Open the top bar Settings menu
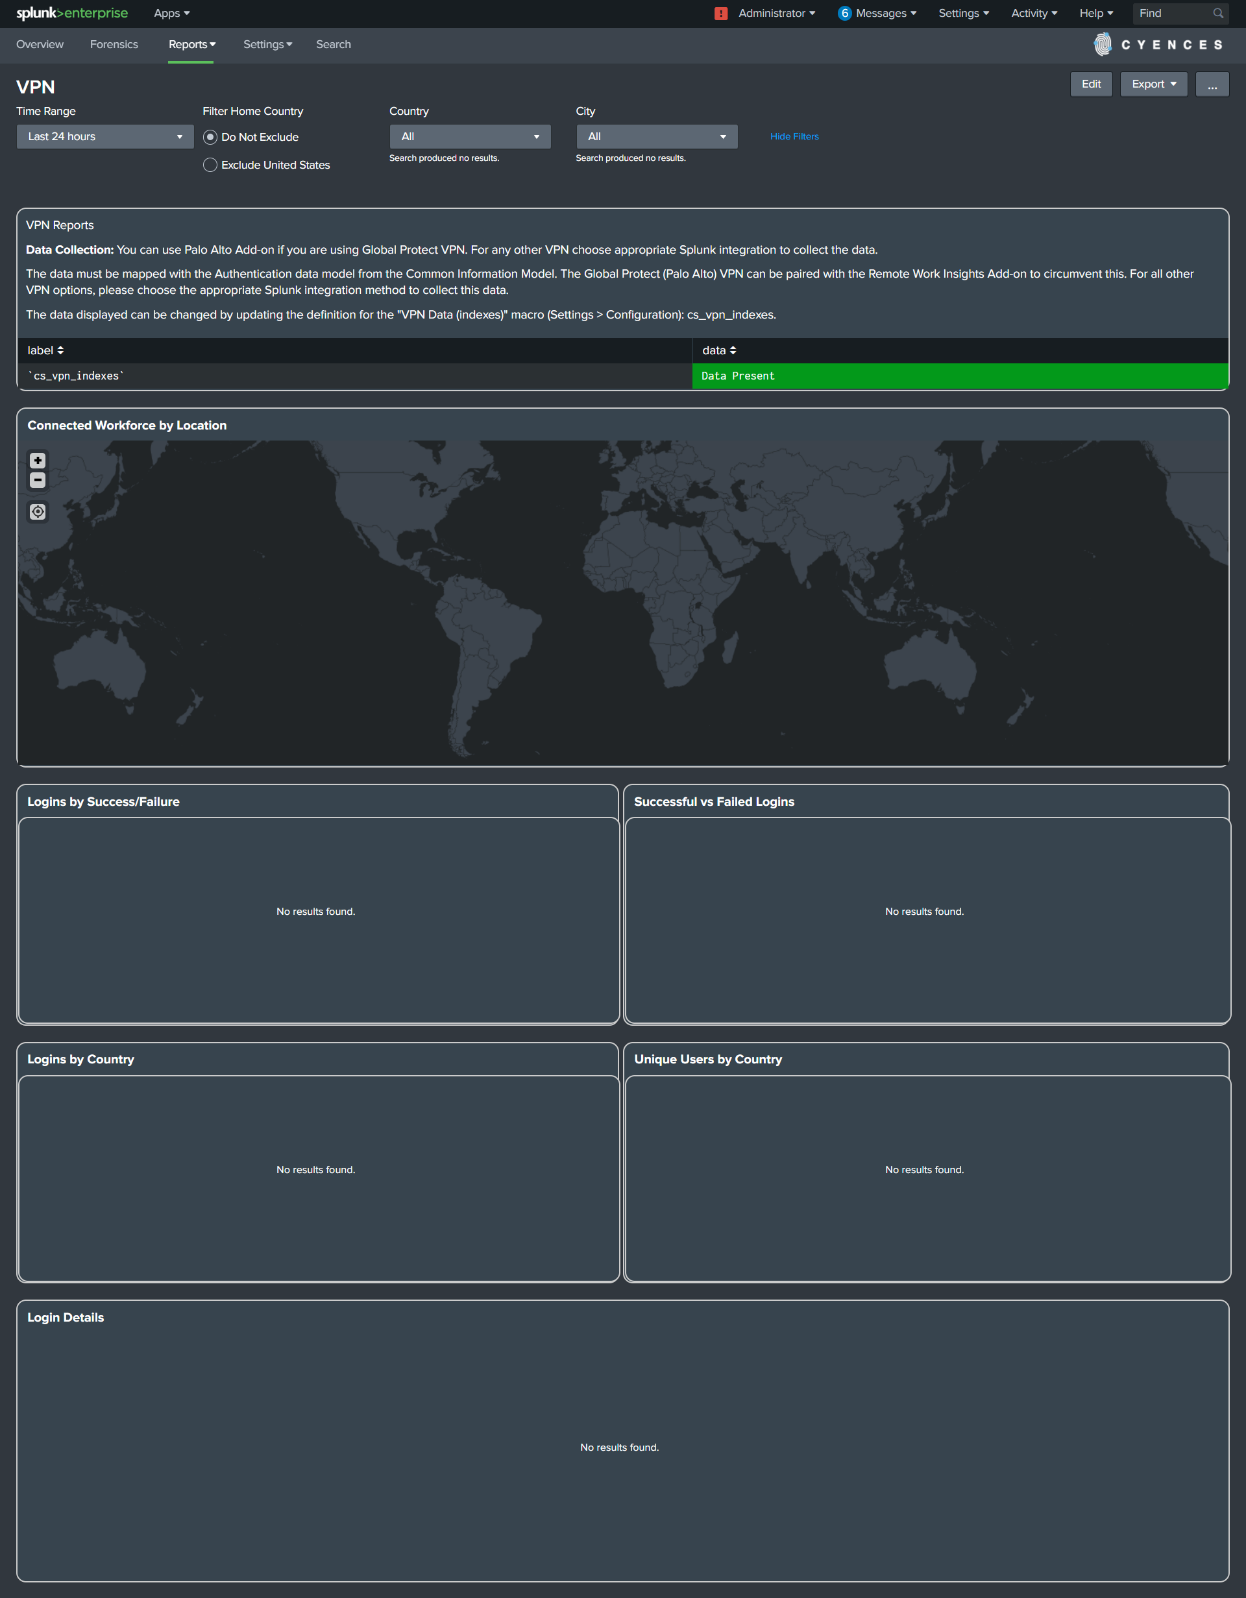The image size is (1246, 1598). click(x=964, y=13)
